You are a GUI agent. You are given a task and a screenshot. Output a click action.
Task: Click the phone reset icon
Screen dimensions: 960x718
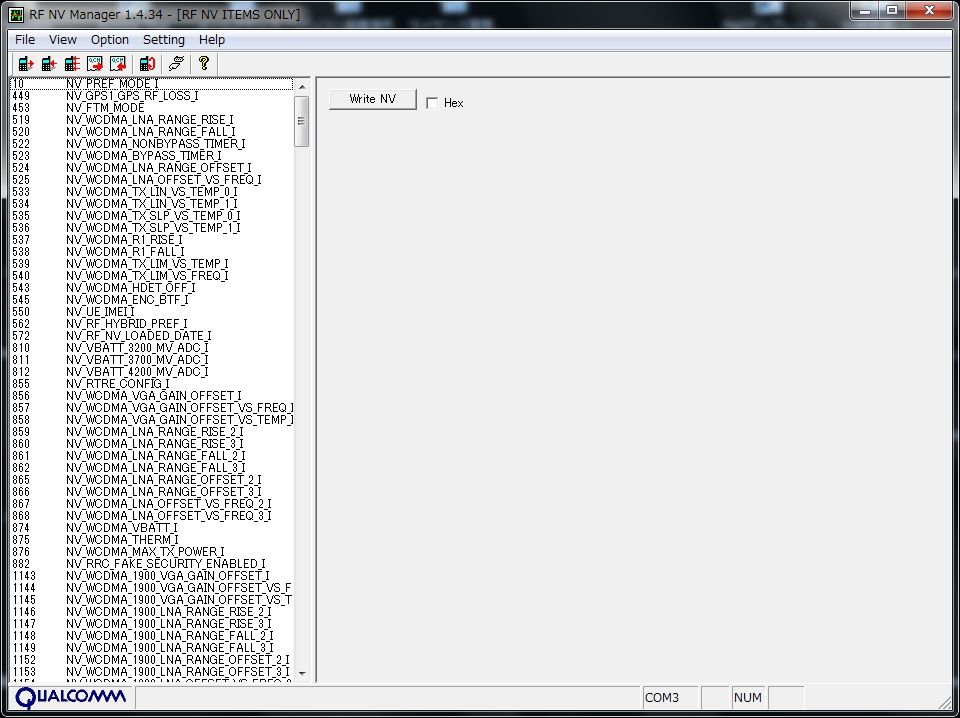pyautogui.click(x=147, y=64)
